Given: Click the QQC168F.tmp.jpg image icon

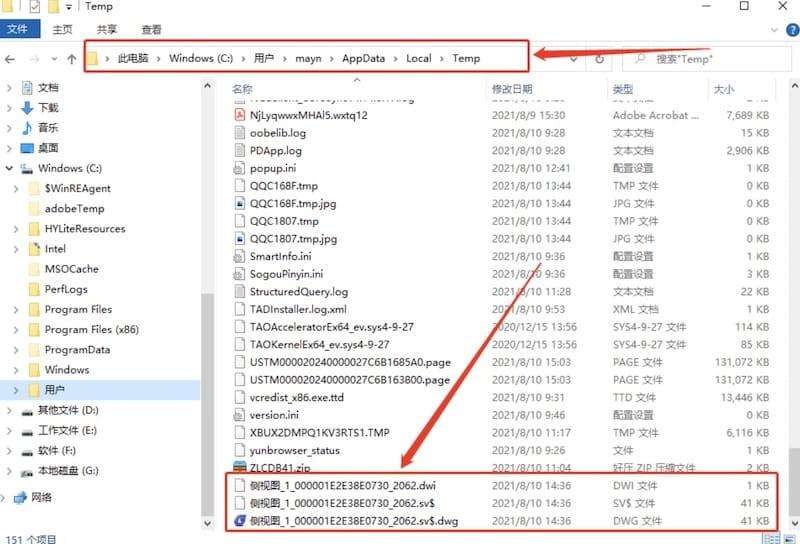Looking at the screenshot, I should (x=239, y=203).
